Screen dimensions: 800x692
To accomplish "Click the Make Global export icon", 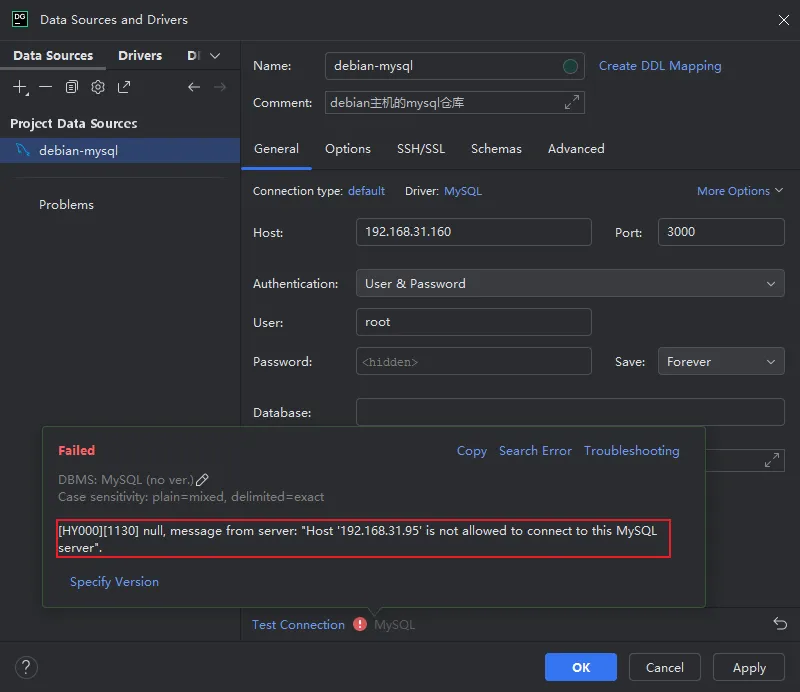I will 124,87.
